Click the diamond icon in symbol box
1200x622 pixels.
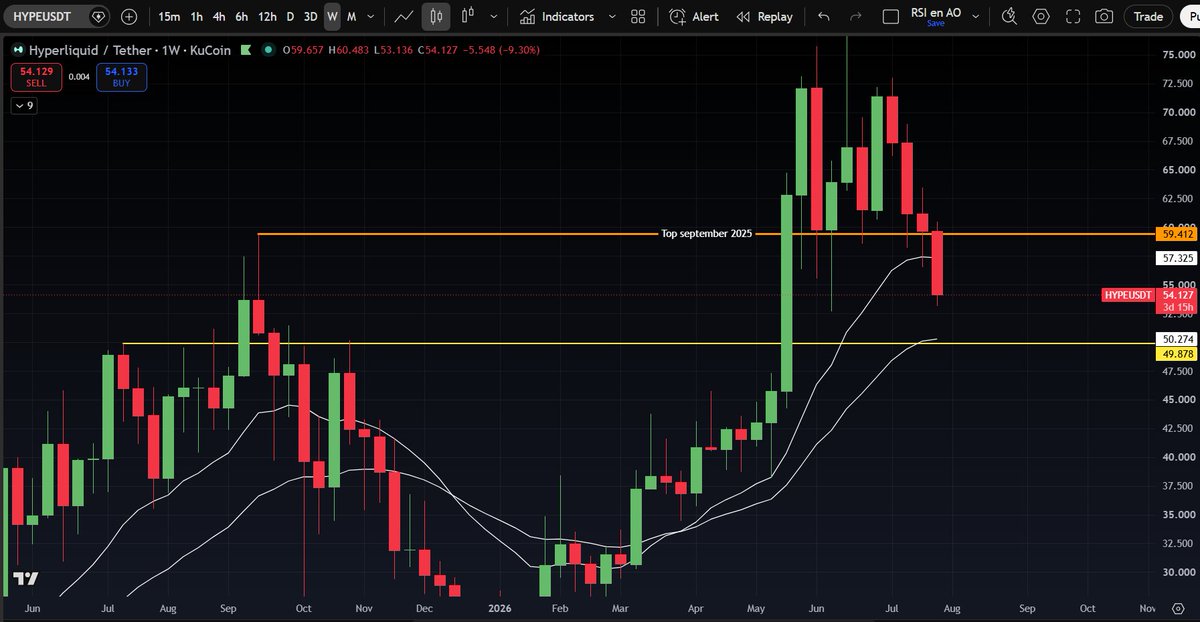(x=98, y=16)
